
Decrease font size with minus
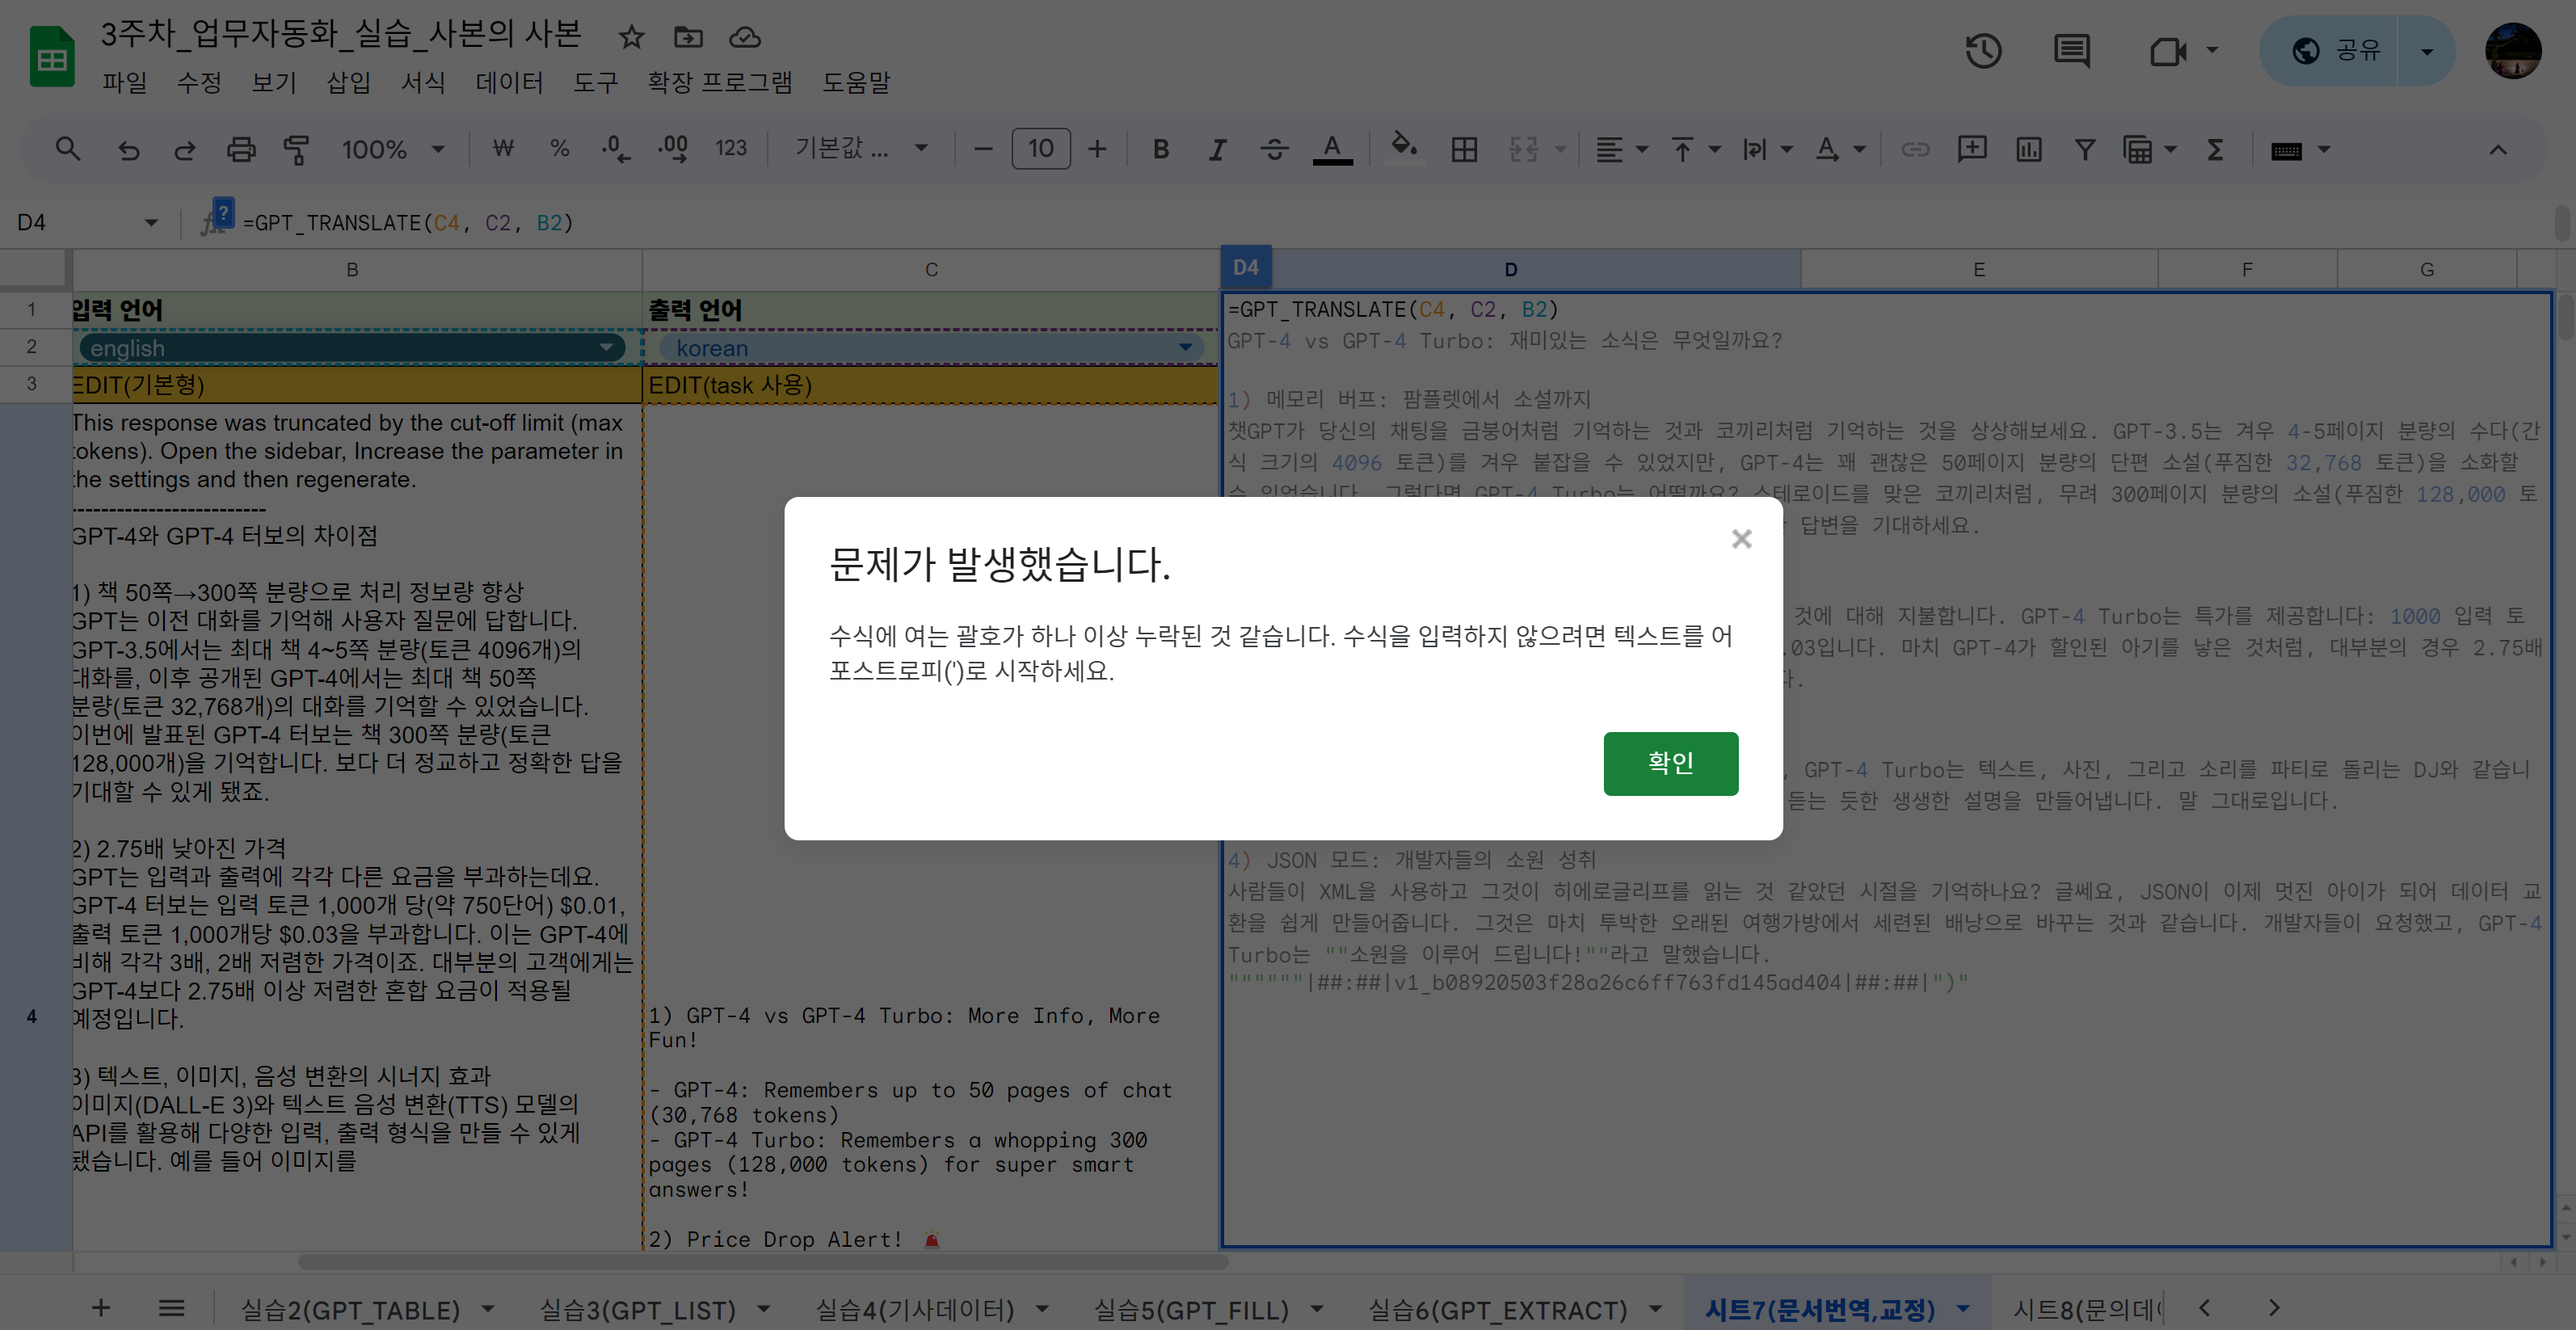(983, 150)
